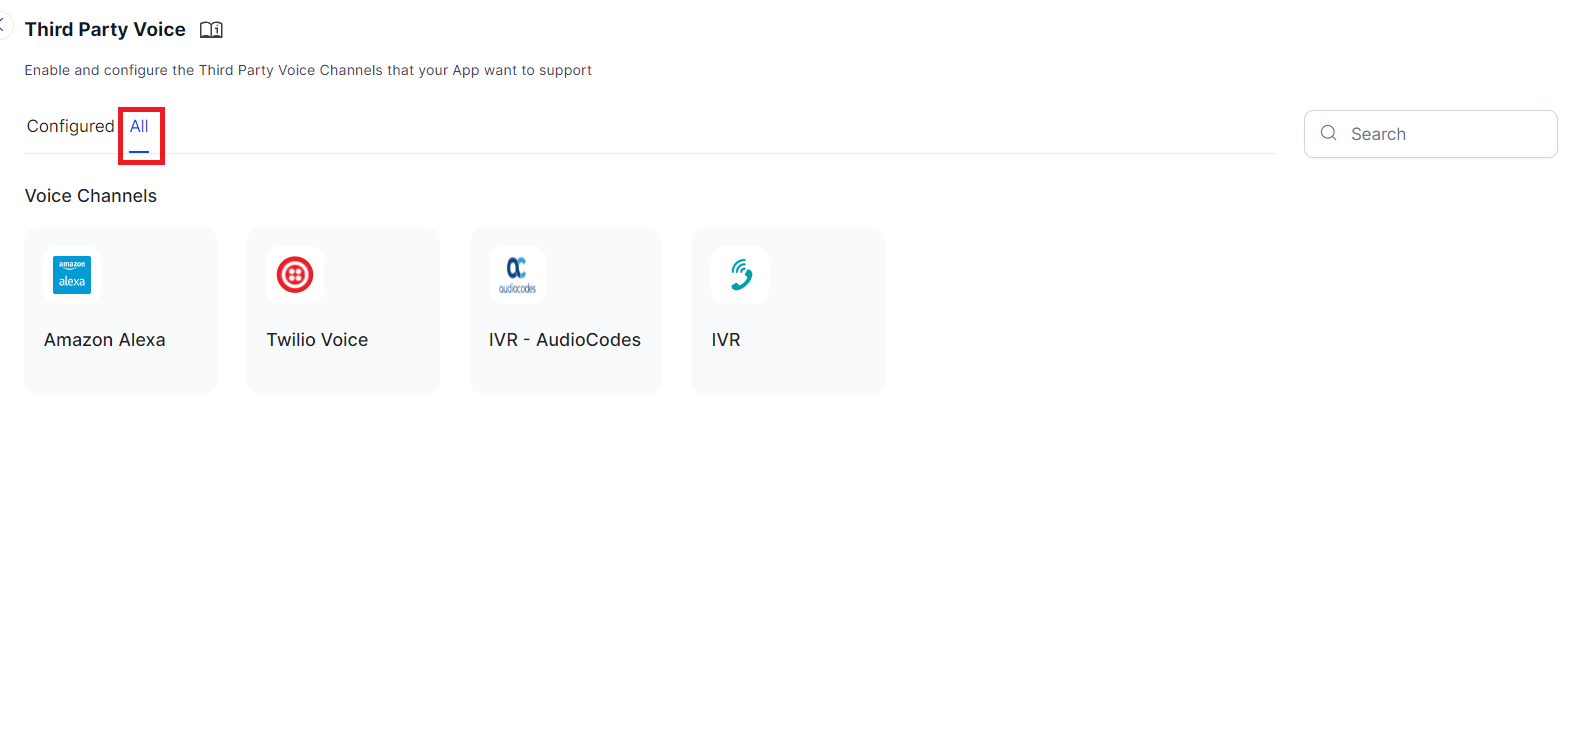Click the Third Party Voice description text
Viewport: 1575px width, 734px height.
pos(308,70)
